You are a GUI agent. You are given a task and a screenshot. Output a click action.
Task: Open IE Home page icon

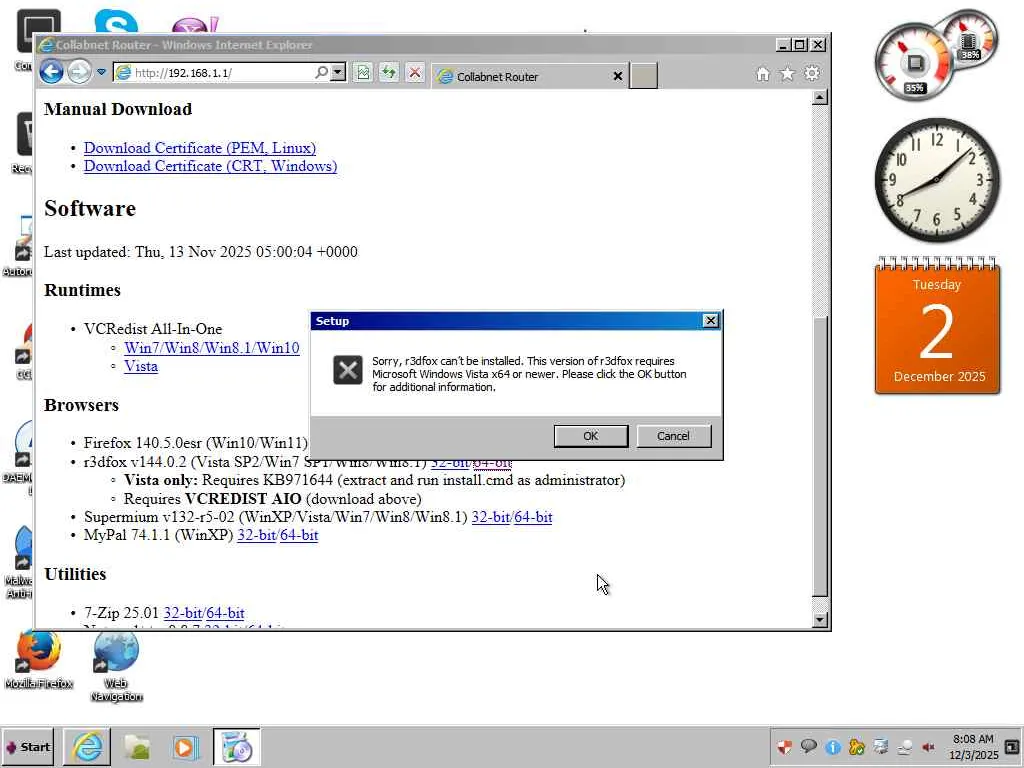763,74
